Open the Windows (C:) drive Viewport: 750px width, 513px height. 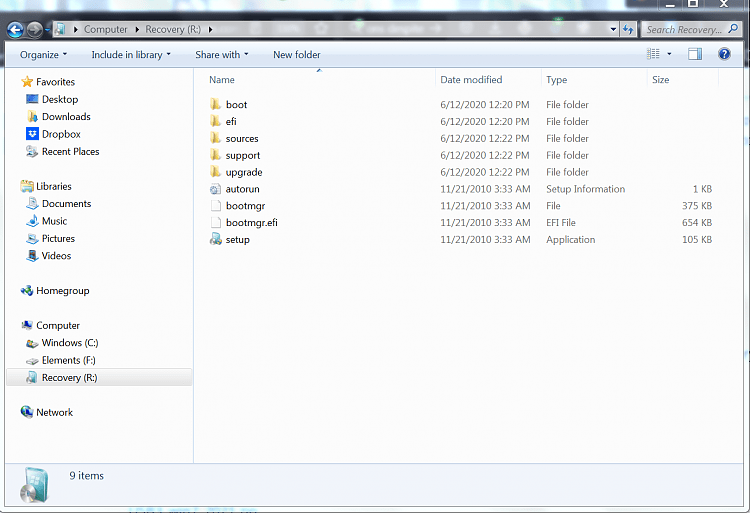click(x=70, y=343)
